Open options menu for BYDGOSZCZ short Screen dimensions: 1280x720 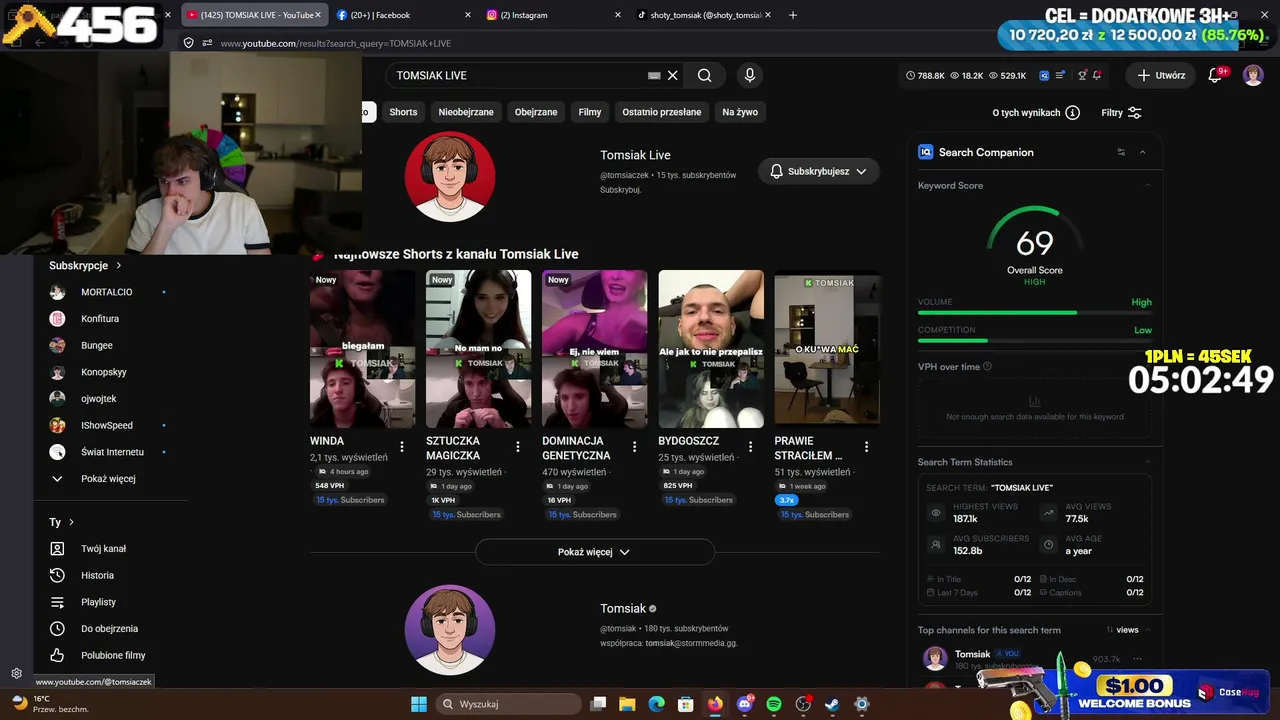750,446
